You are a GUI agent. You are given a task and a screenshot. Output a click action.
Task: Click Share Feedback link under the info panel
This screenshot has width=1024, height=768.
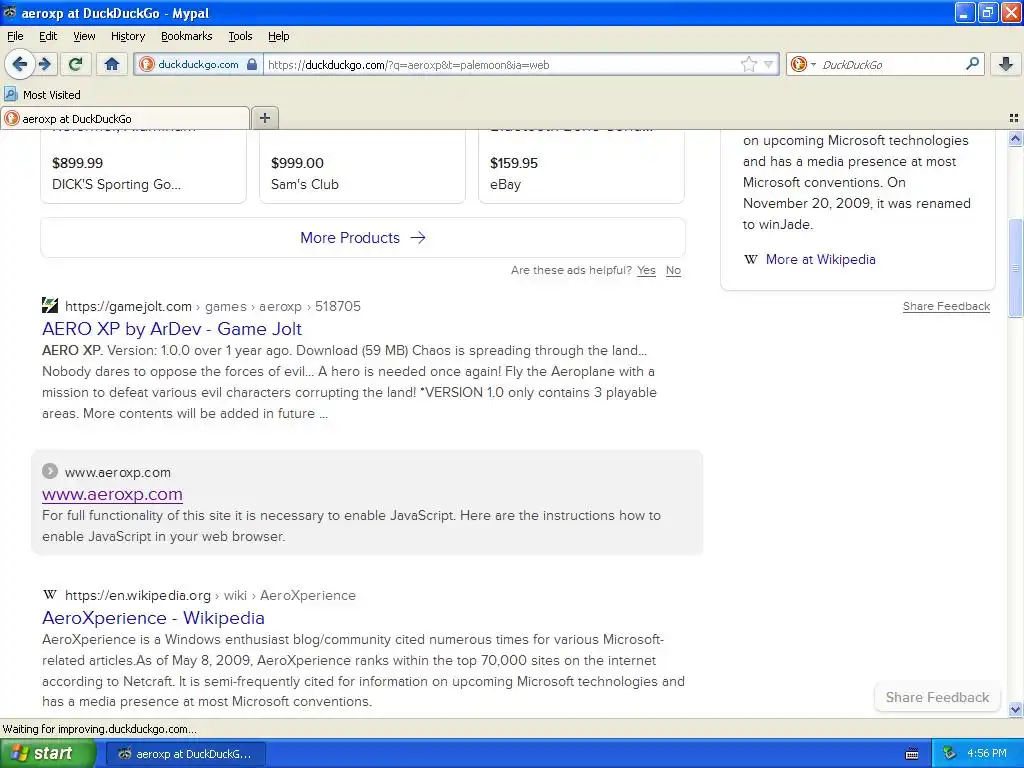946,306
